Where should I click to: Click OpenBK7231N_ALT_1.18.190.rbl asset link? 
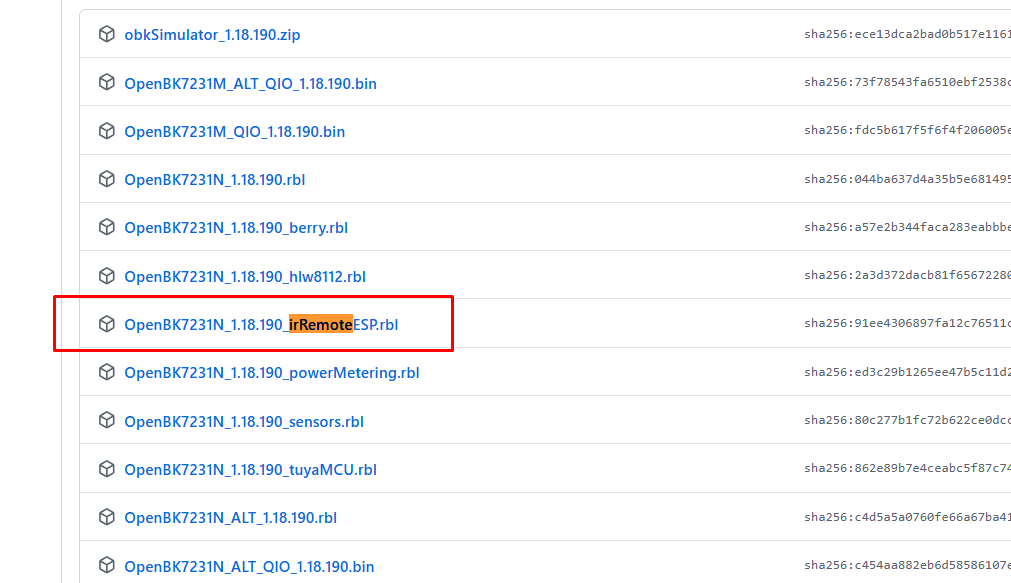point(230,518)
